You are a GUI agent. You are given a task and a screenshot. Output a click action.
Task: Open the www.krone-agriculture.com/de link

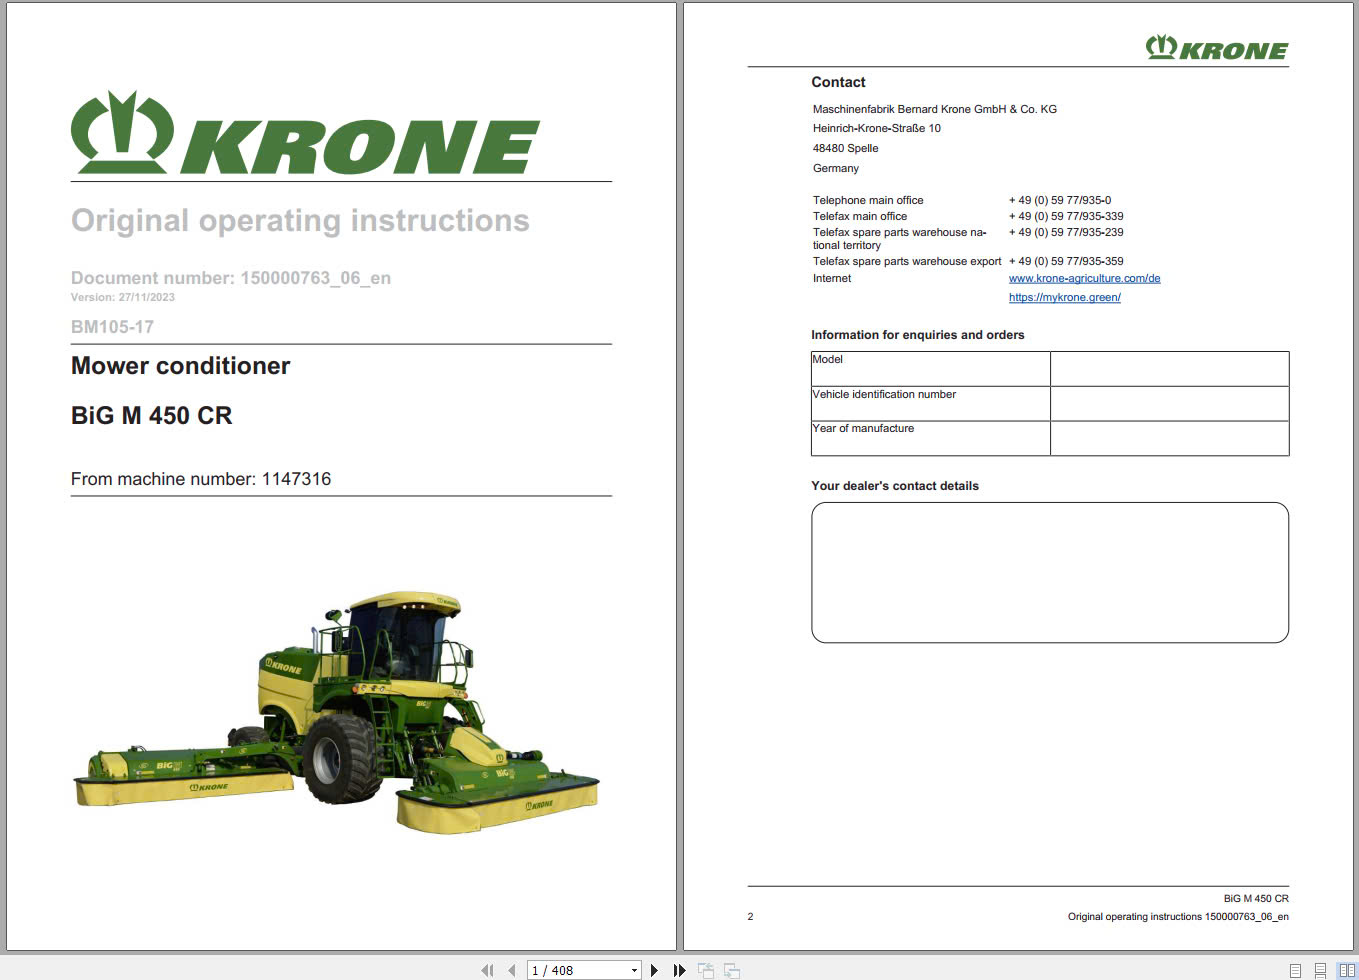tap(1085, 278)
